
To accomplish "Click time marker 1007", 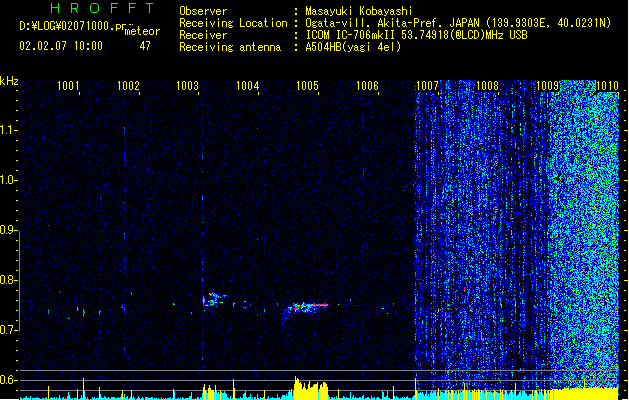I will tap(427, 85).
